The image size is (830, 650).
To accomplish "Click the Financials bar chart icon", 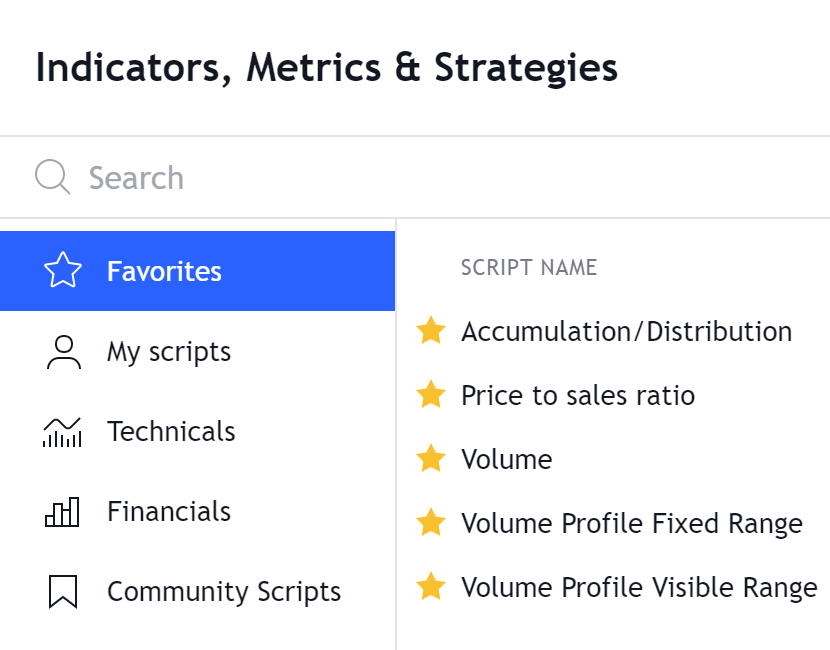I will [63, 512].
